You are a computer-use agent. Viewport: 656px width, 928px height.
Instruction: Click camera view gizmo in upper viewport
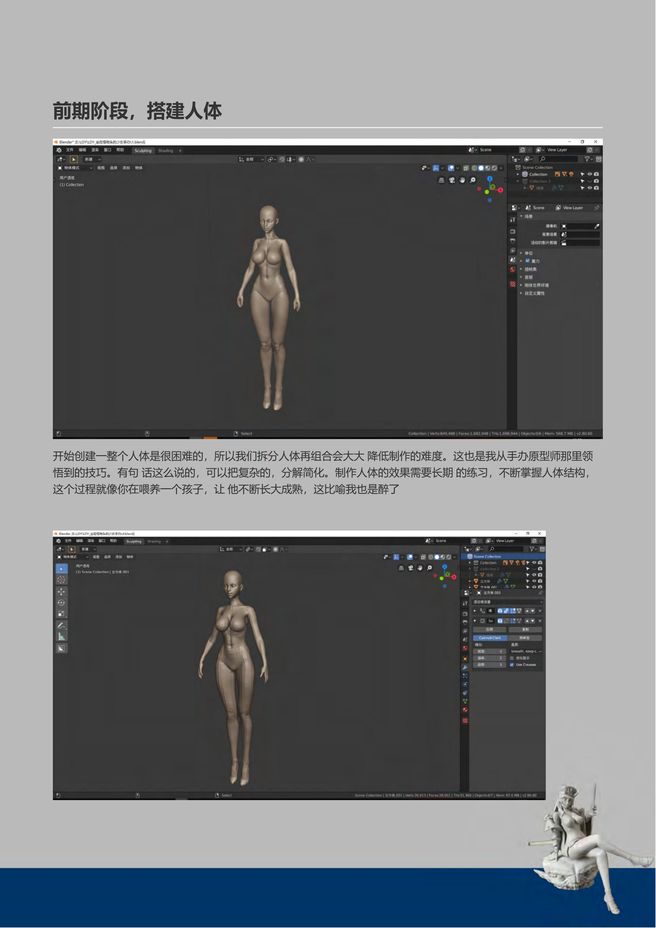tap(452, 180)
